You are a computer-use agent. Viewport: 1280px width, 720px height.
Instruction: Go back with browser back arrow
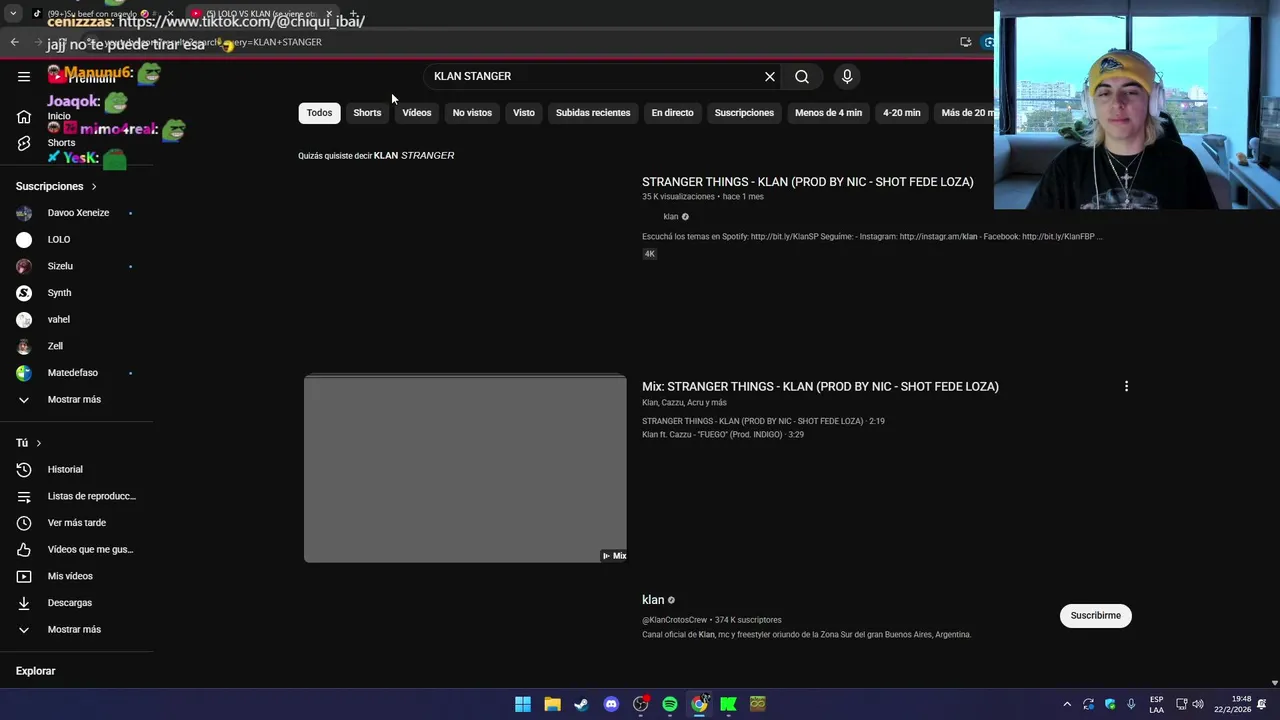[x=14, y=42]
